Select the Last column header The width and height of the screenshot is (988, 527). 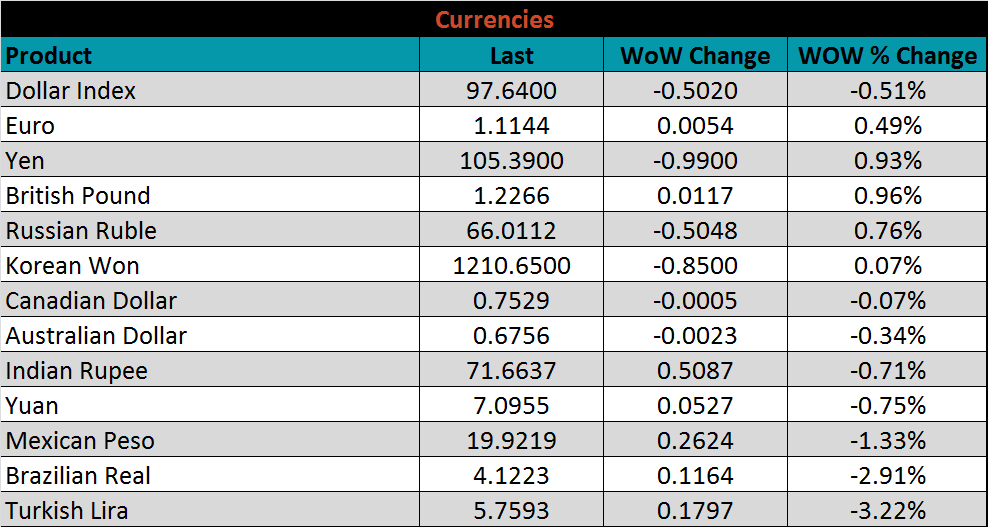(x=511, y=56)
